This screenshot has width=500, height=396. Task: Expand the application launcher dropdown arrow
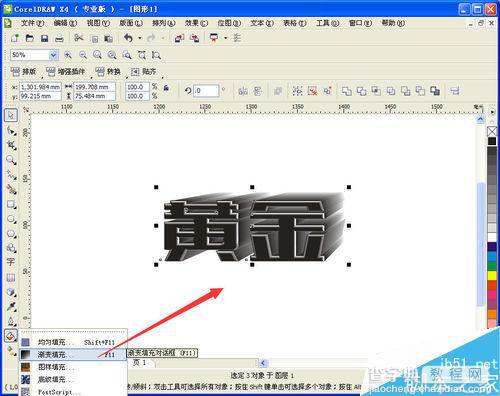pos(226,38)
